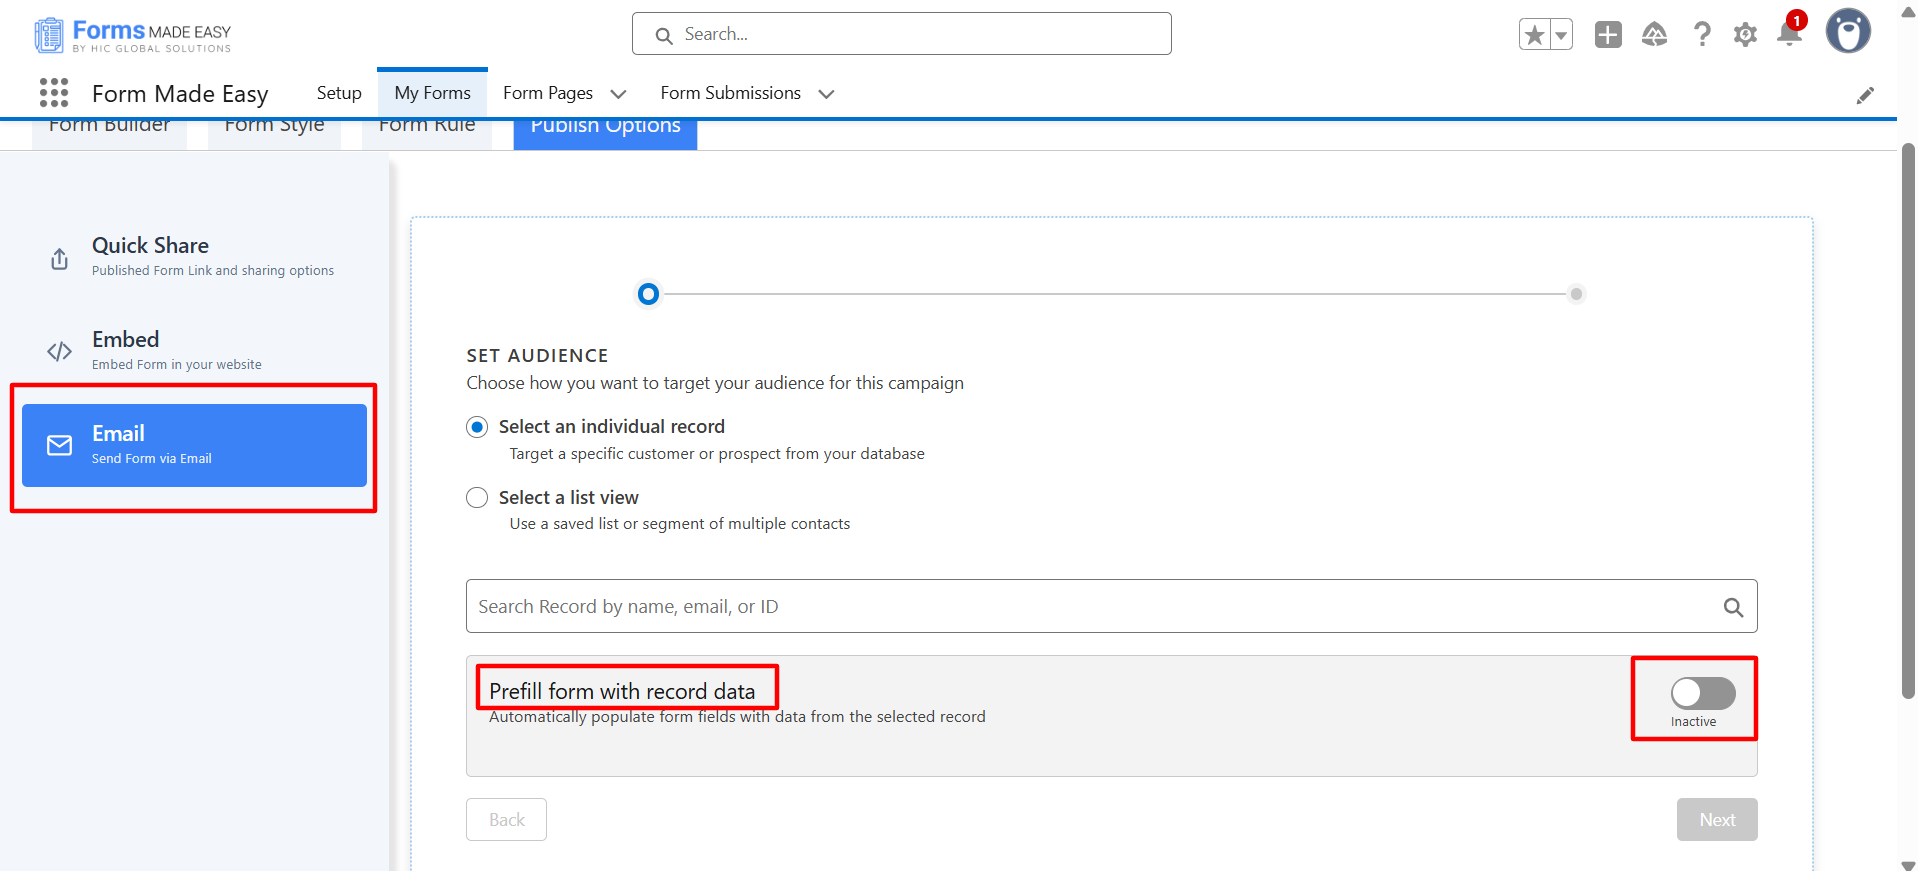Click the record search magnifier icon
This screenshot has height=871, width=1918.
[1733, 607]
